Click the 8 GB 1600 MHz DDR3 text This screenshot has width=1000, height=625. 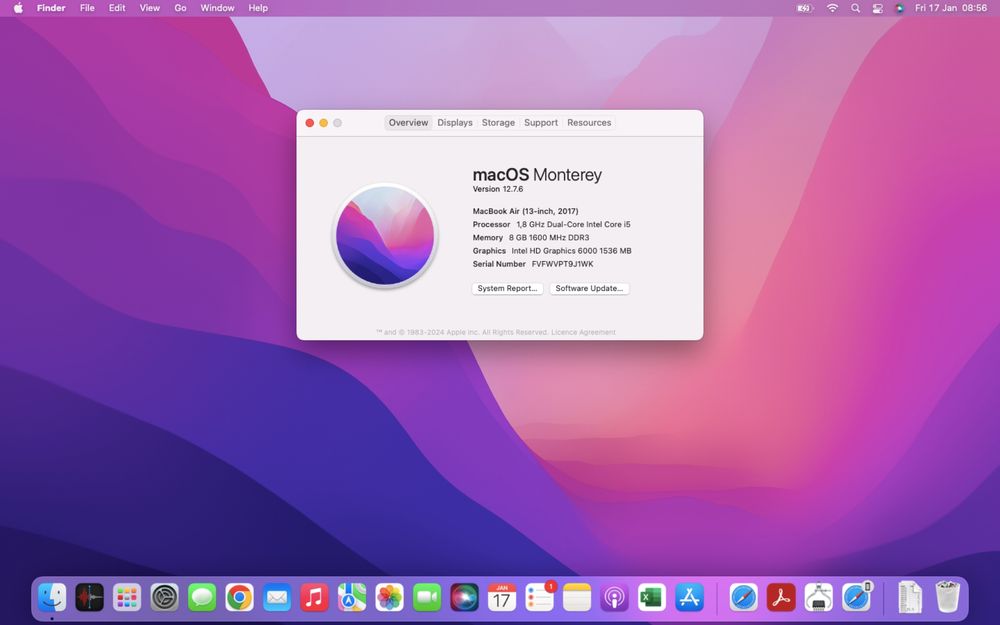click(x=549, y=237)
